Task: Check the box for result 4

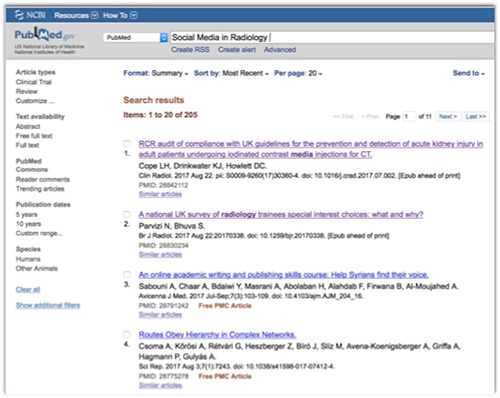Action: pos(127,334)
